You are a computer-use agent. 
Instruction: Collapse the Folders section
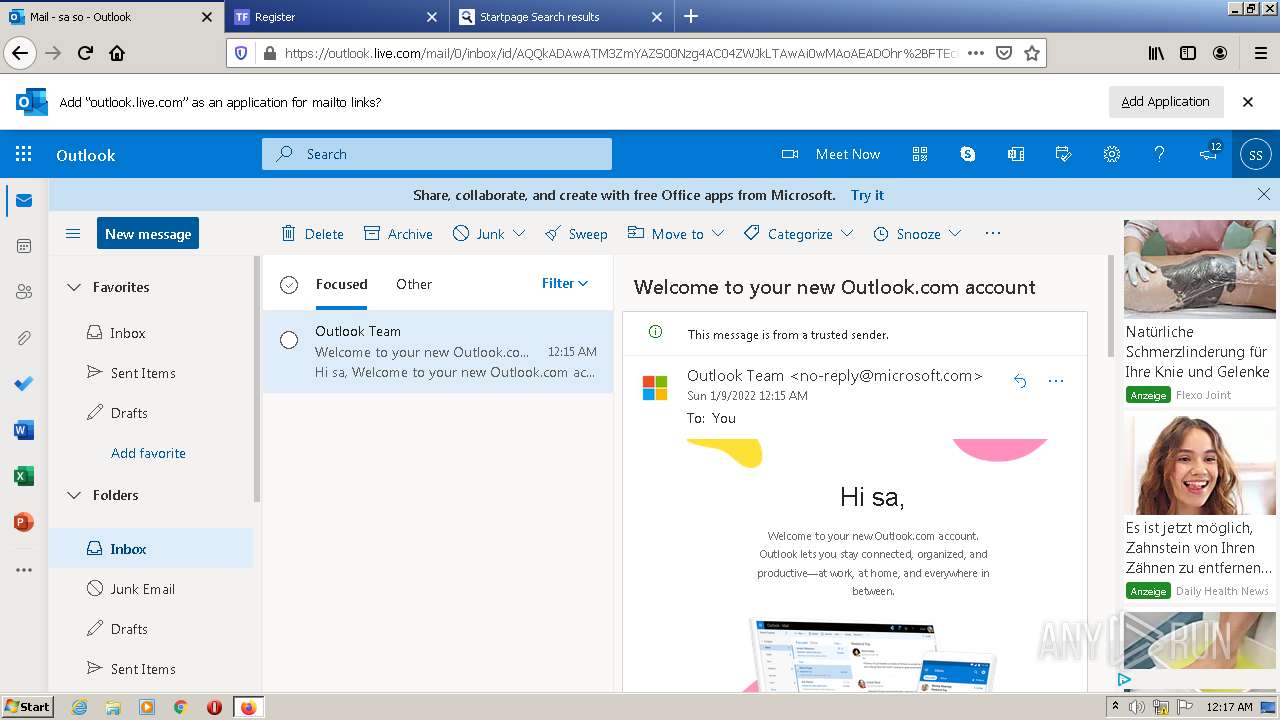coord(73,495)
